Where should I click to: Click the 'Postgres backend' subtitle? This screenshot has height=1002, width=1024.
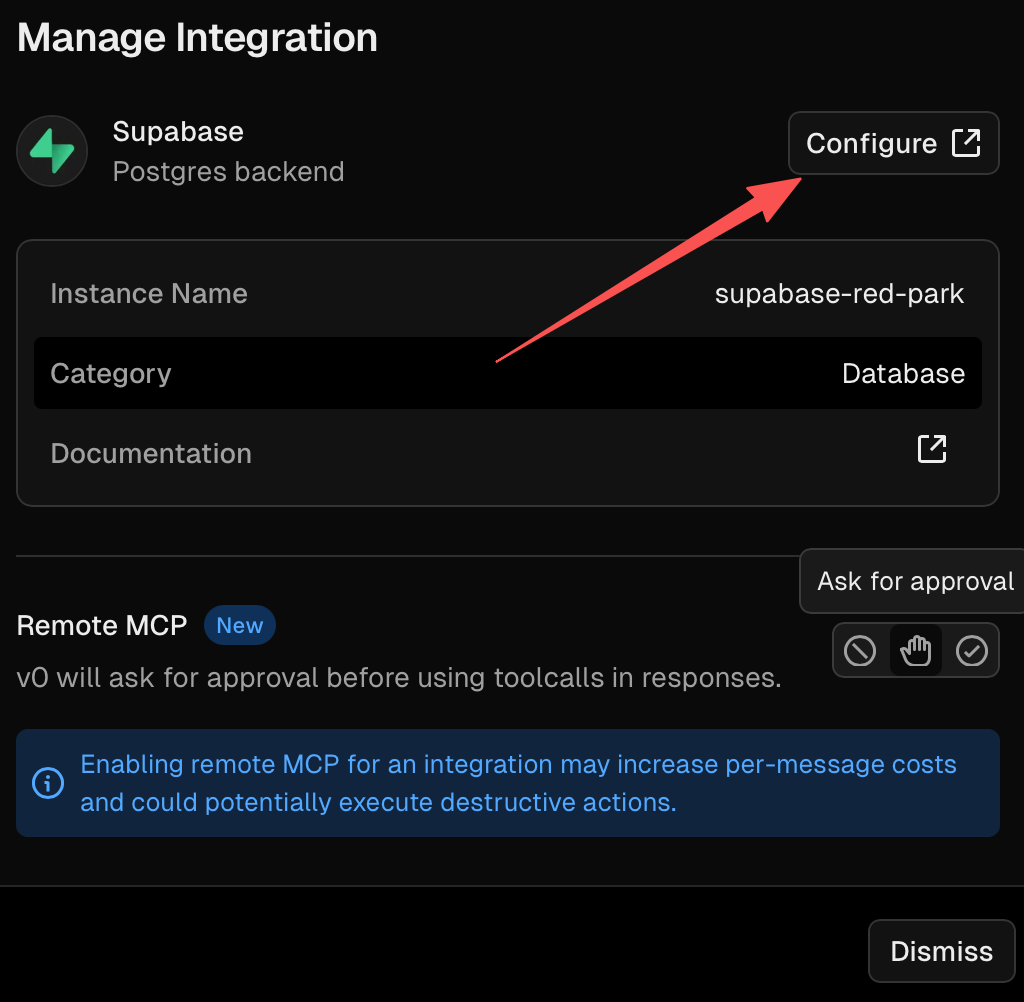click(229, 172)
